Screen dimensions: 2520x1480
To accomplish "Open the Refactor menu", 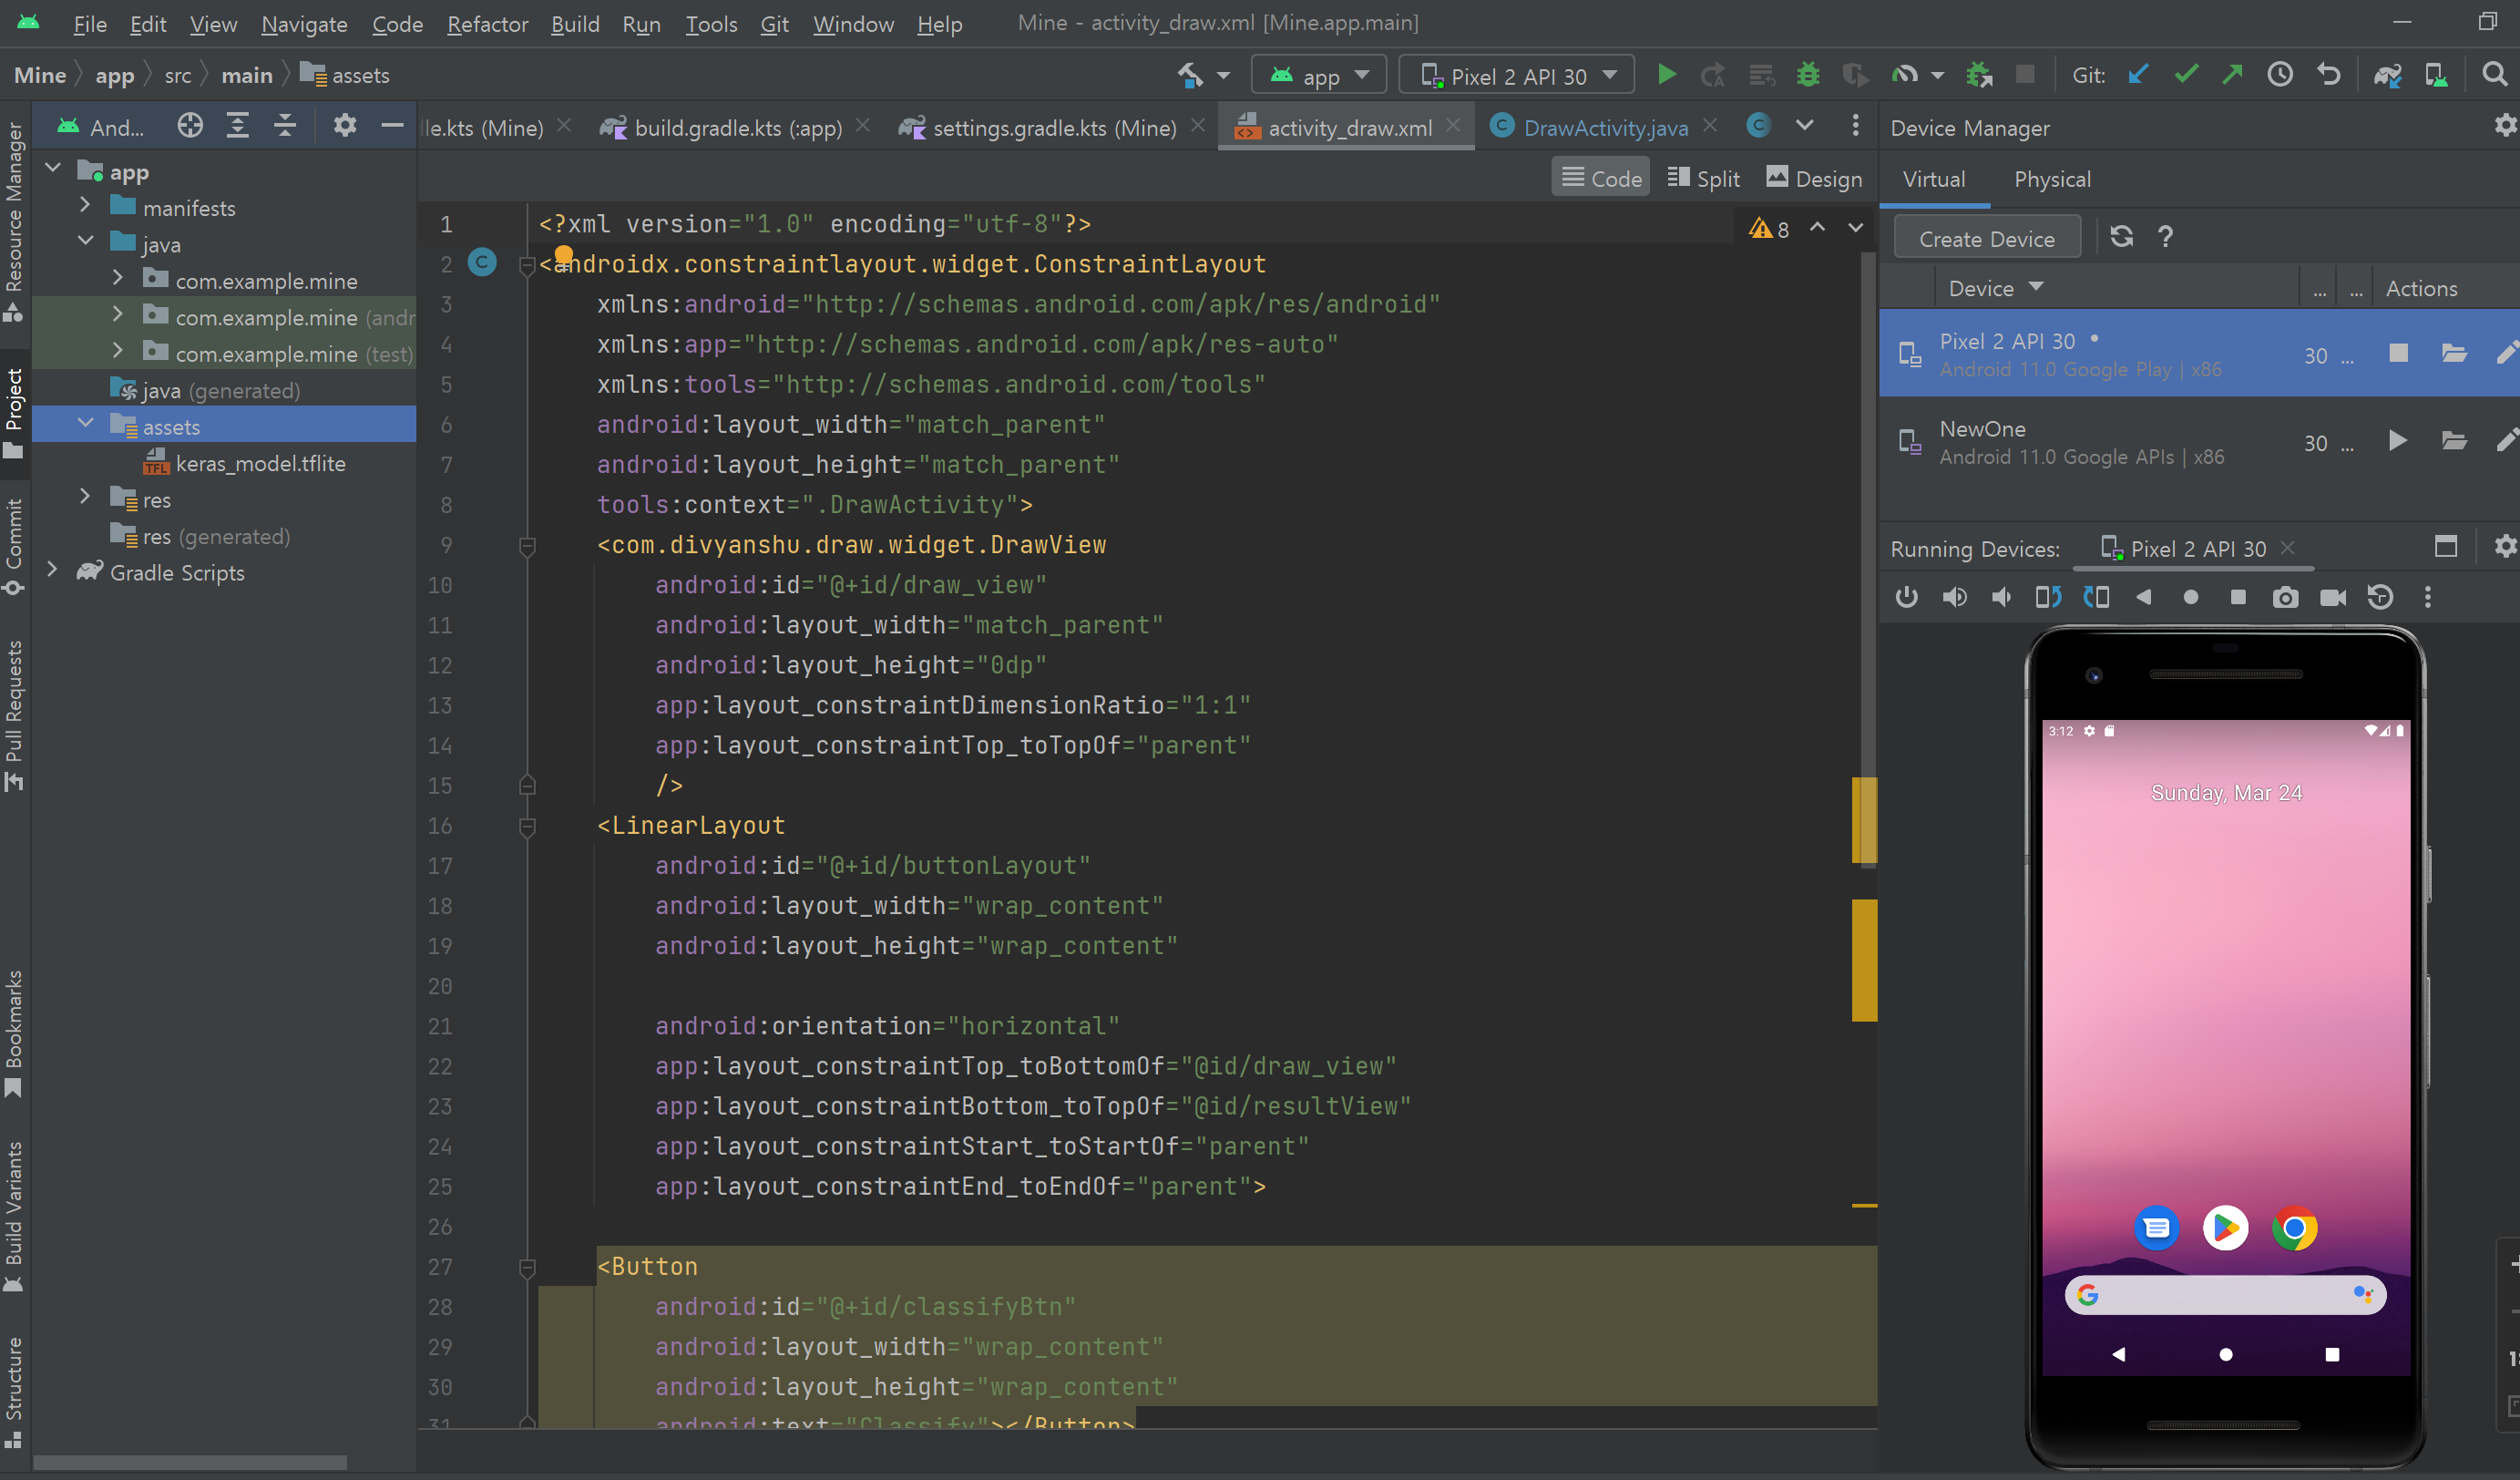I will (x=487, y=24).
